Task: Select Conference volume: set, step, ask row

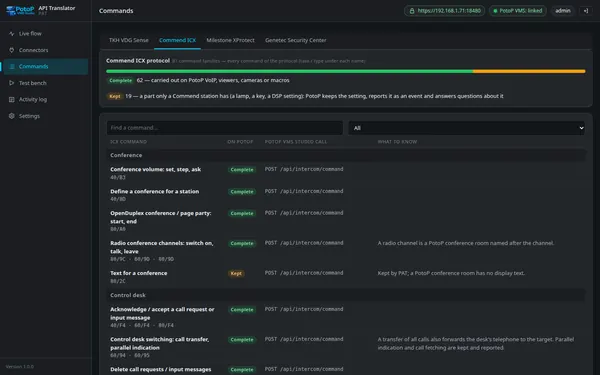Action: pyautogui.click(x=346, y=173)
